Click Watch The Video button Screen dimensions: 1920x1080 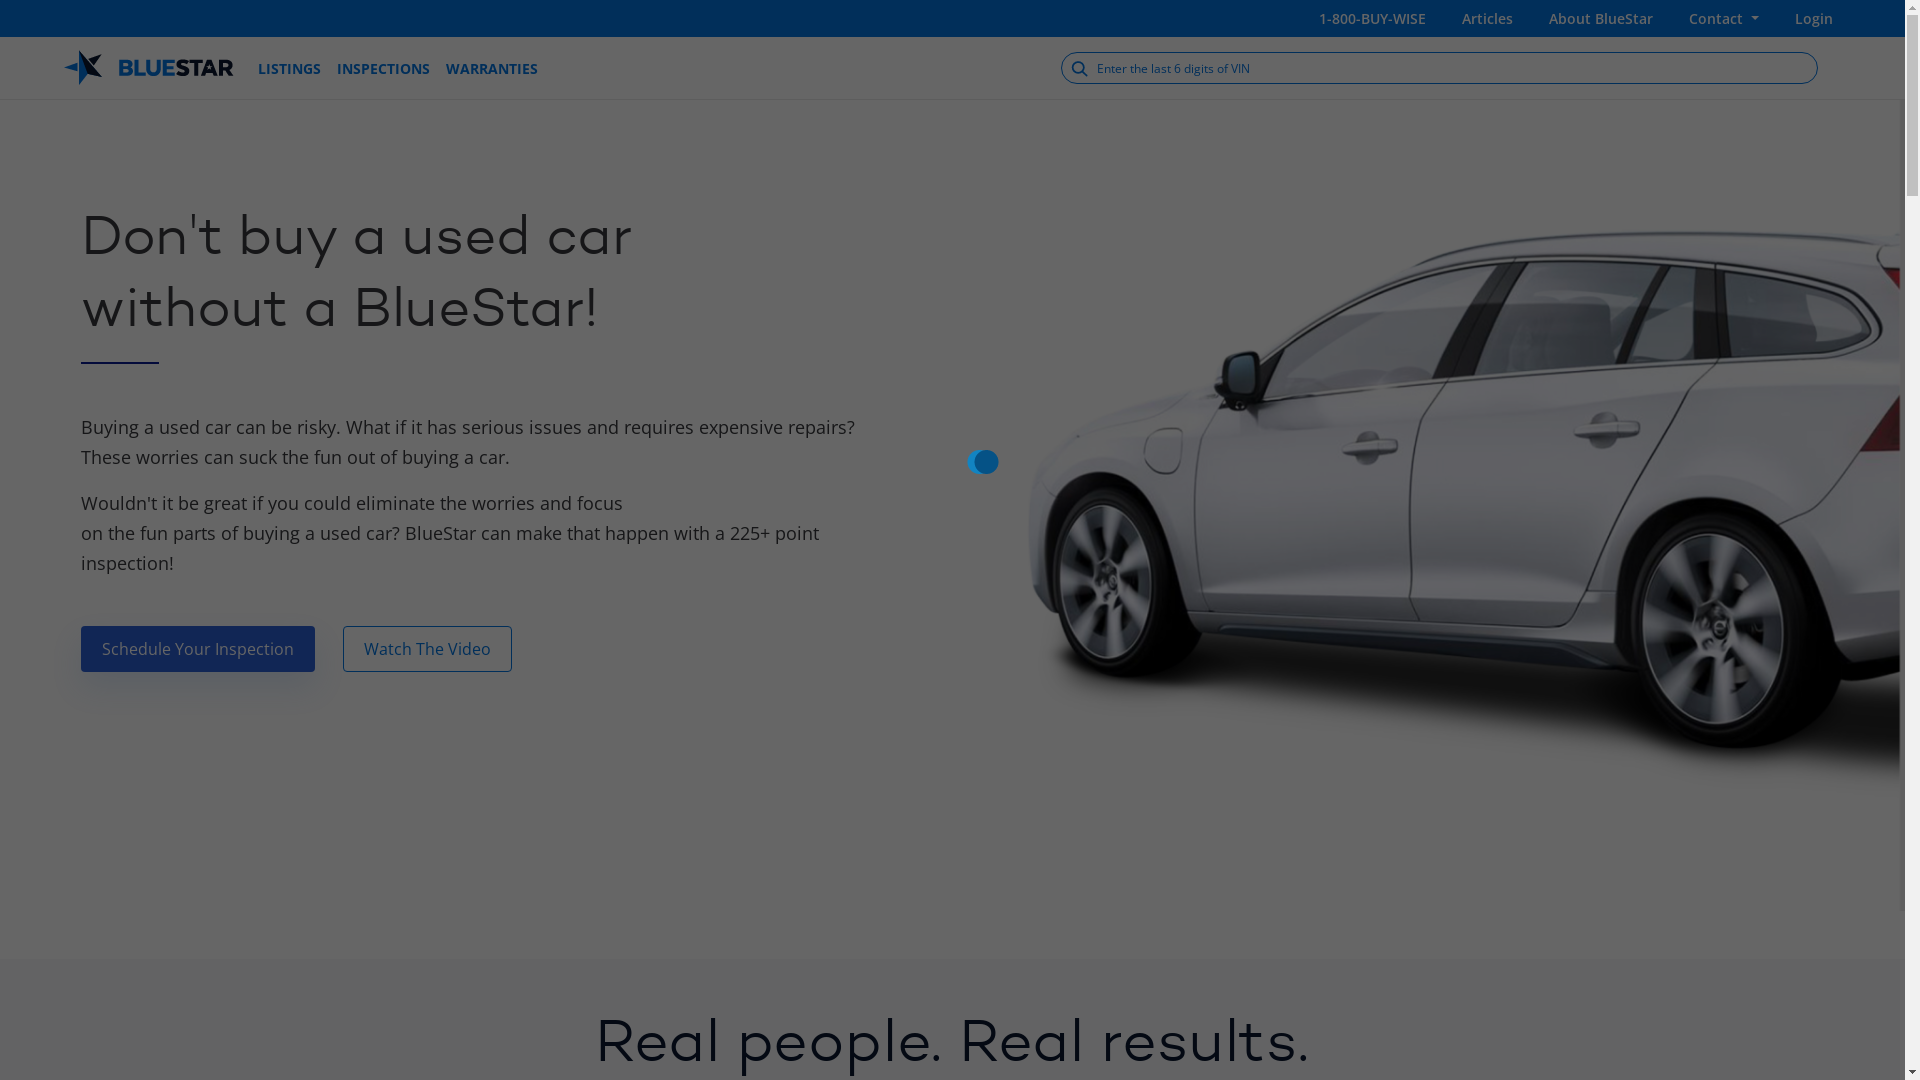(427, 649)
